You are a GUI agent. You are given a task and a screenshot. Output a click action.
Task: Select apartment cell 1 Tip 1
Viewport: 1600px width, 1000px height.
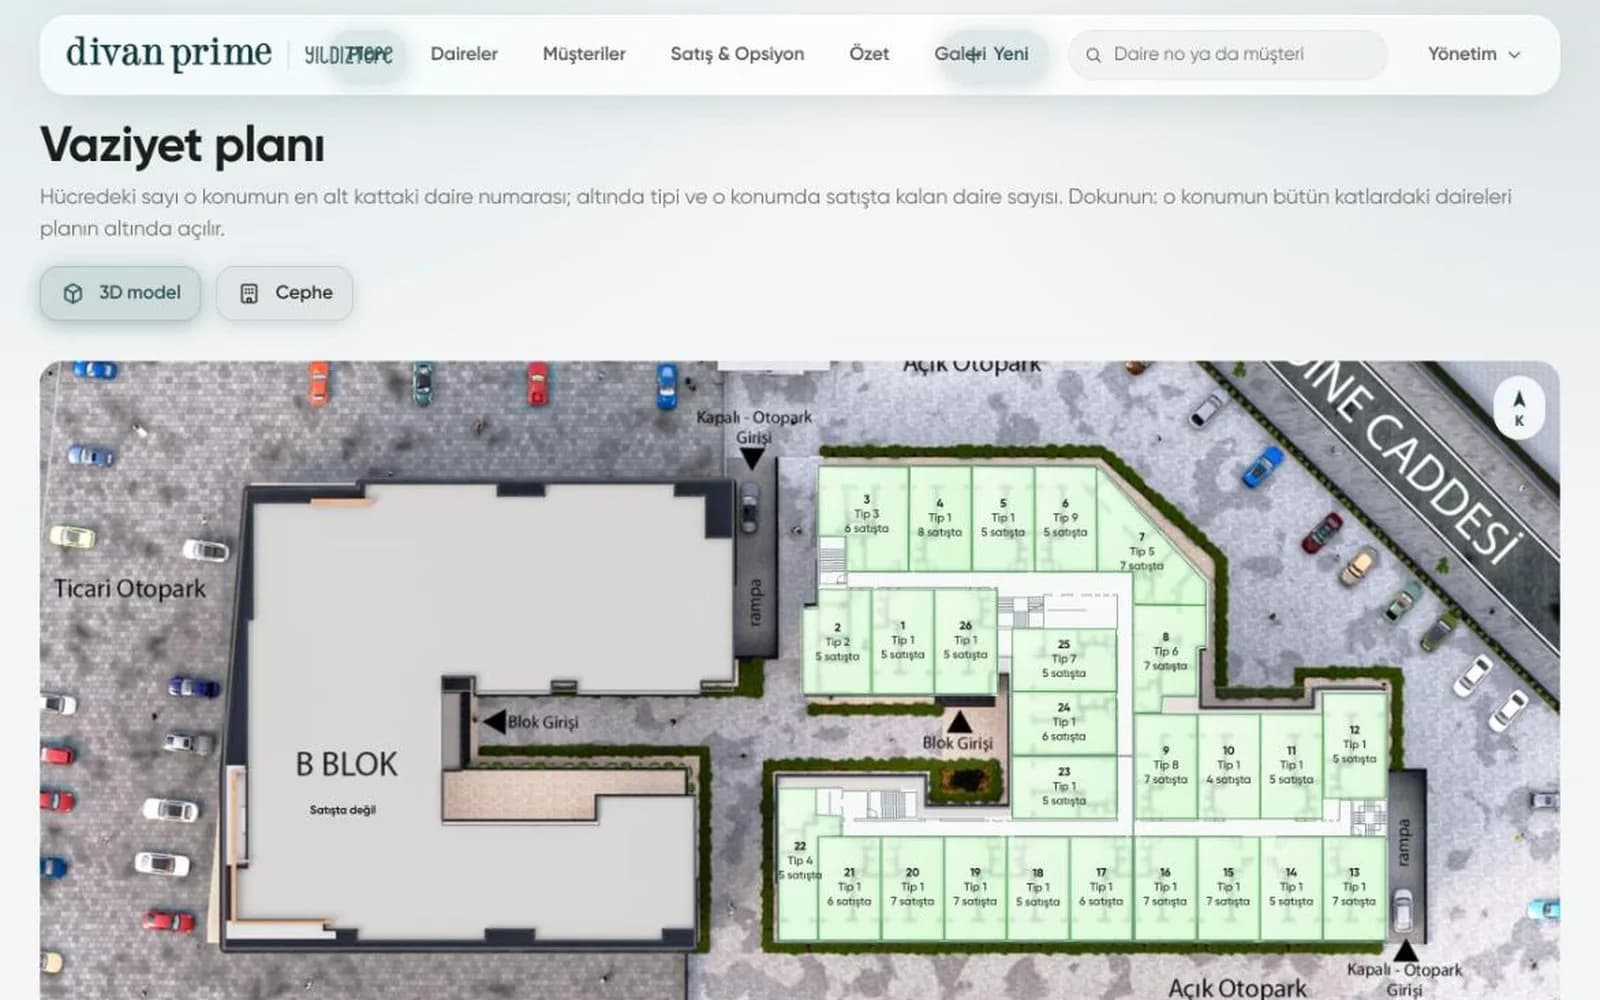[x=902, y=640]
